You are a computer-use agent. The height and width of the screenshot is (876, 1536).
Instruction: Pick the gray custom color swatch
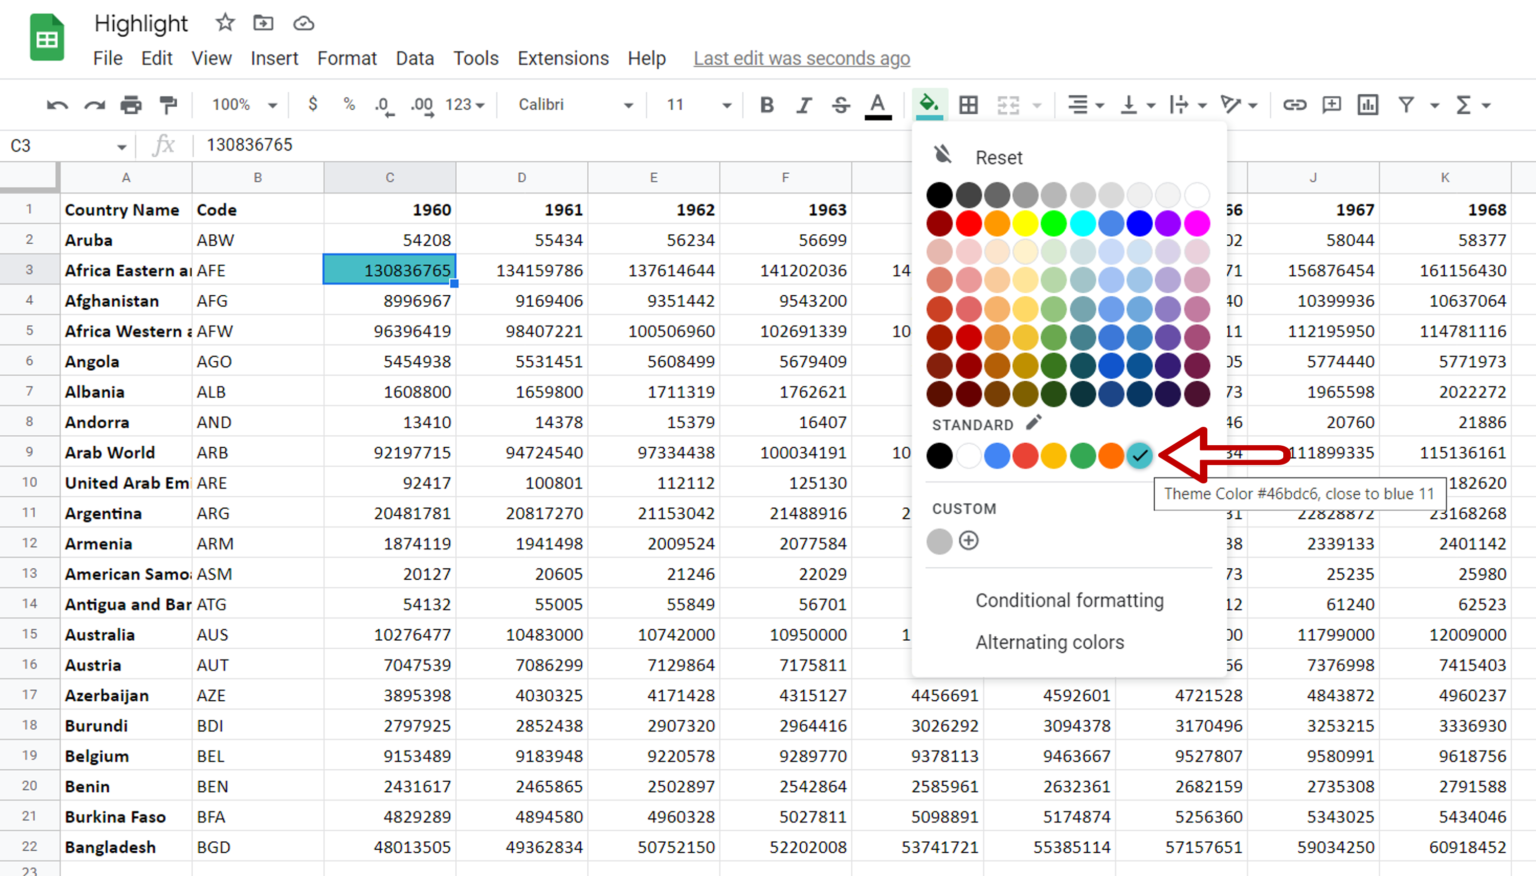click(939, 541)
